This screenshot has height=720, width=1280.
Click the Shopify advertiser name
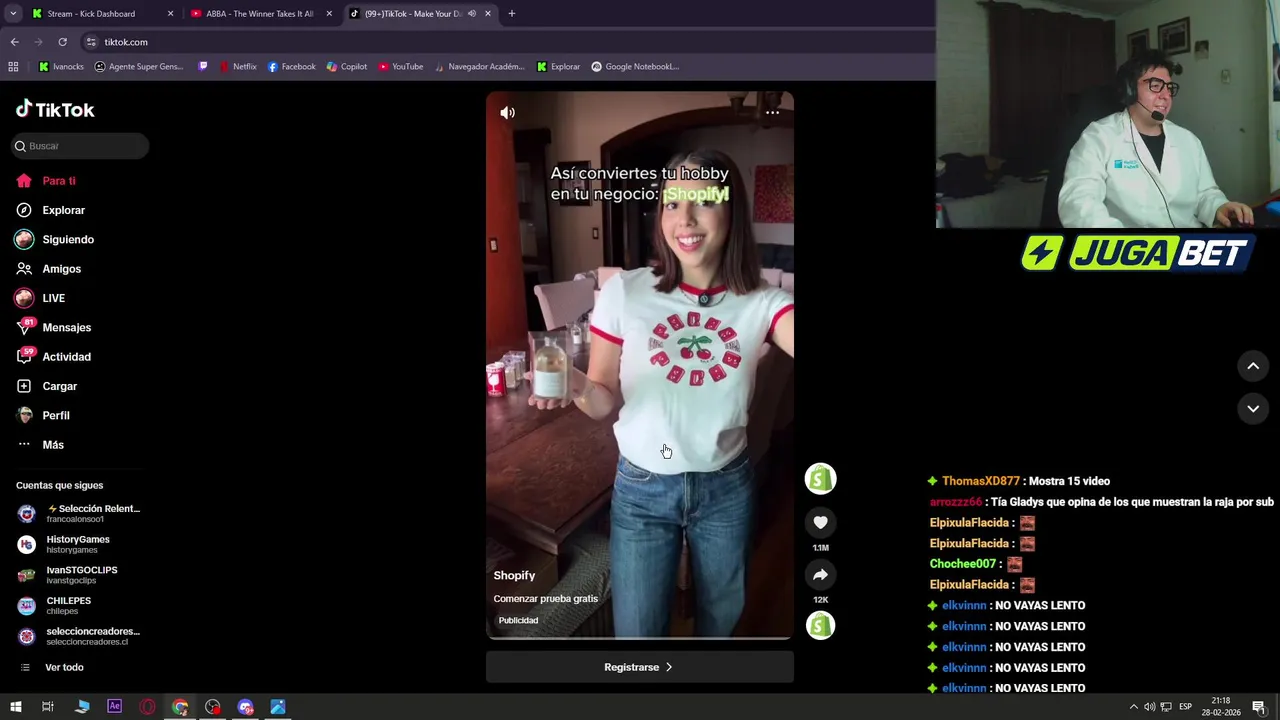514,575
